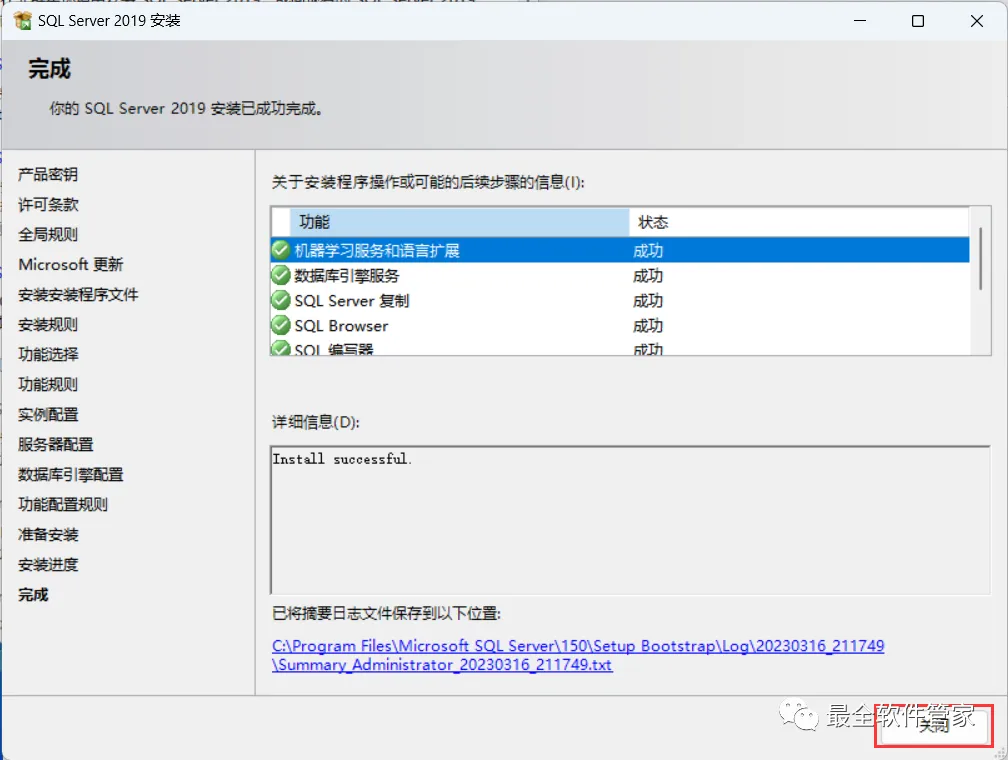This screenshot has width=1008, height=760.
Task: Click green check icon for 机器学习服务和语言扩展
Action: [281, 250]
